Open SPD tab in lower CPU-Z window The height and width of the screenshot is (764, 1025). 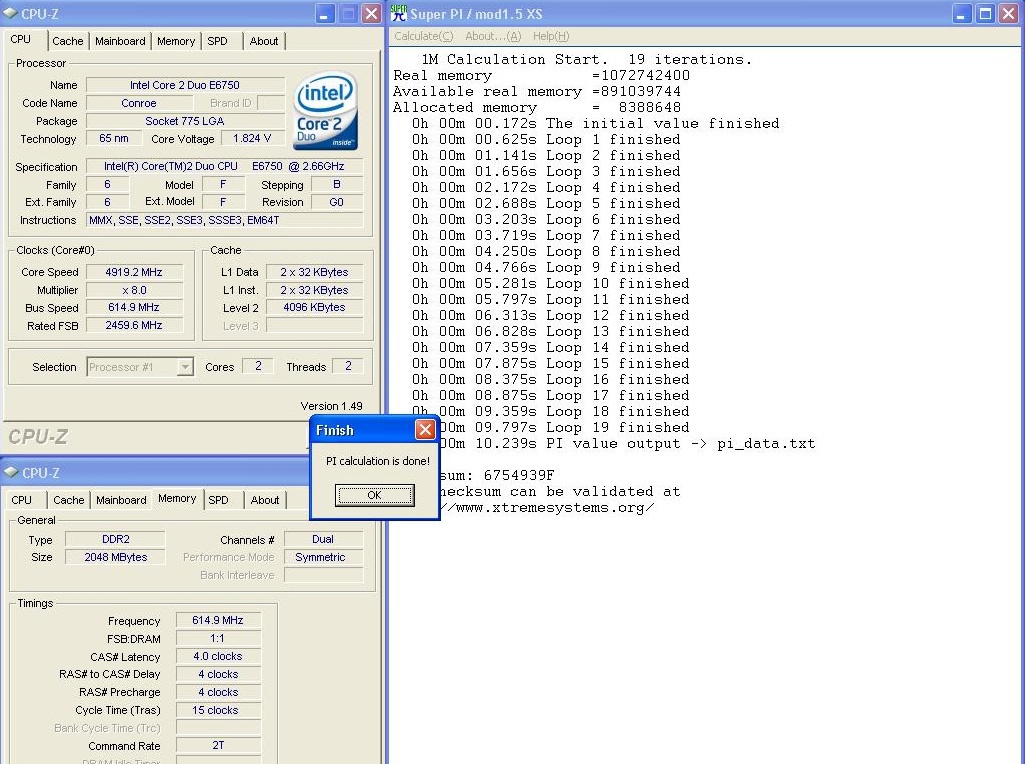[x=218, y=500]
